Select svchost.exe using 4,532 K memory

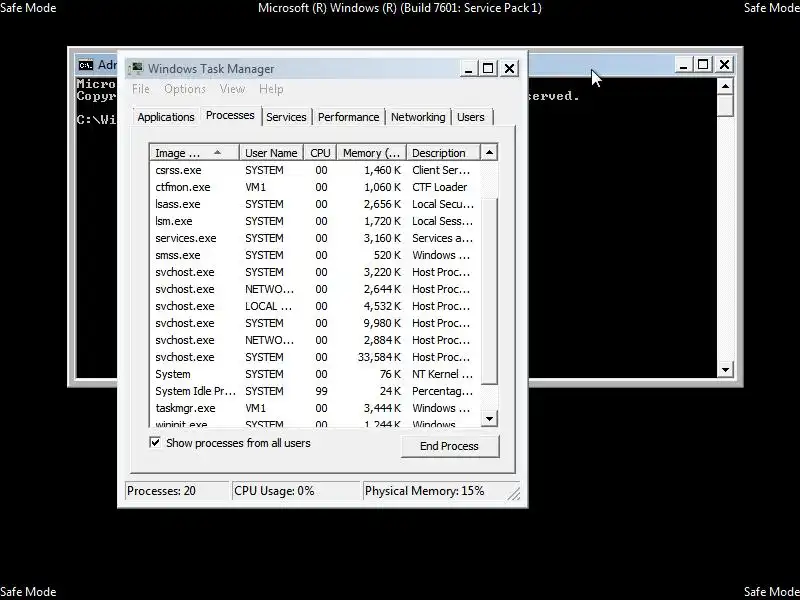(315, 306)
